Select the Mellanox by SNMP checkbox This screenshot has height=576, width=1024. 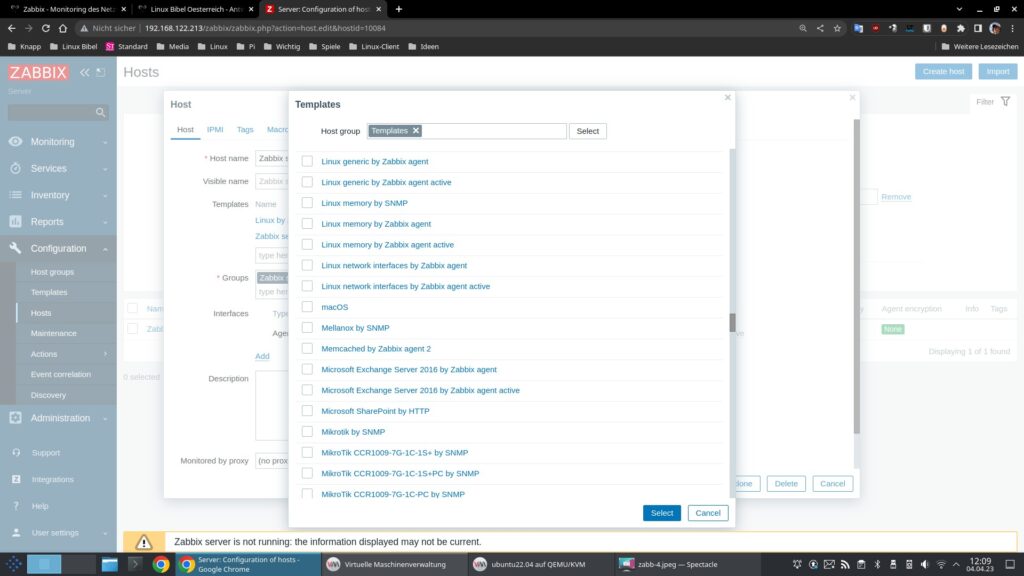click(307, 328)
